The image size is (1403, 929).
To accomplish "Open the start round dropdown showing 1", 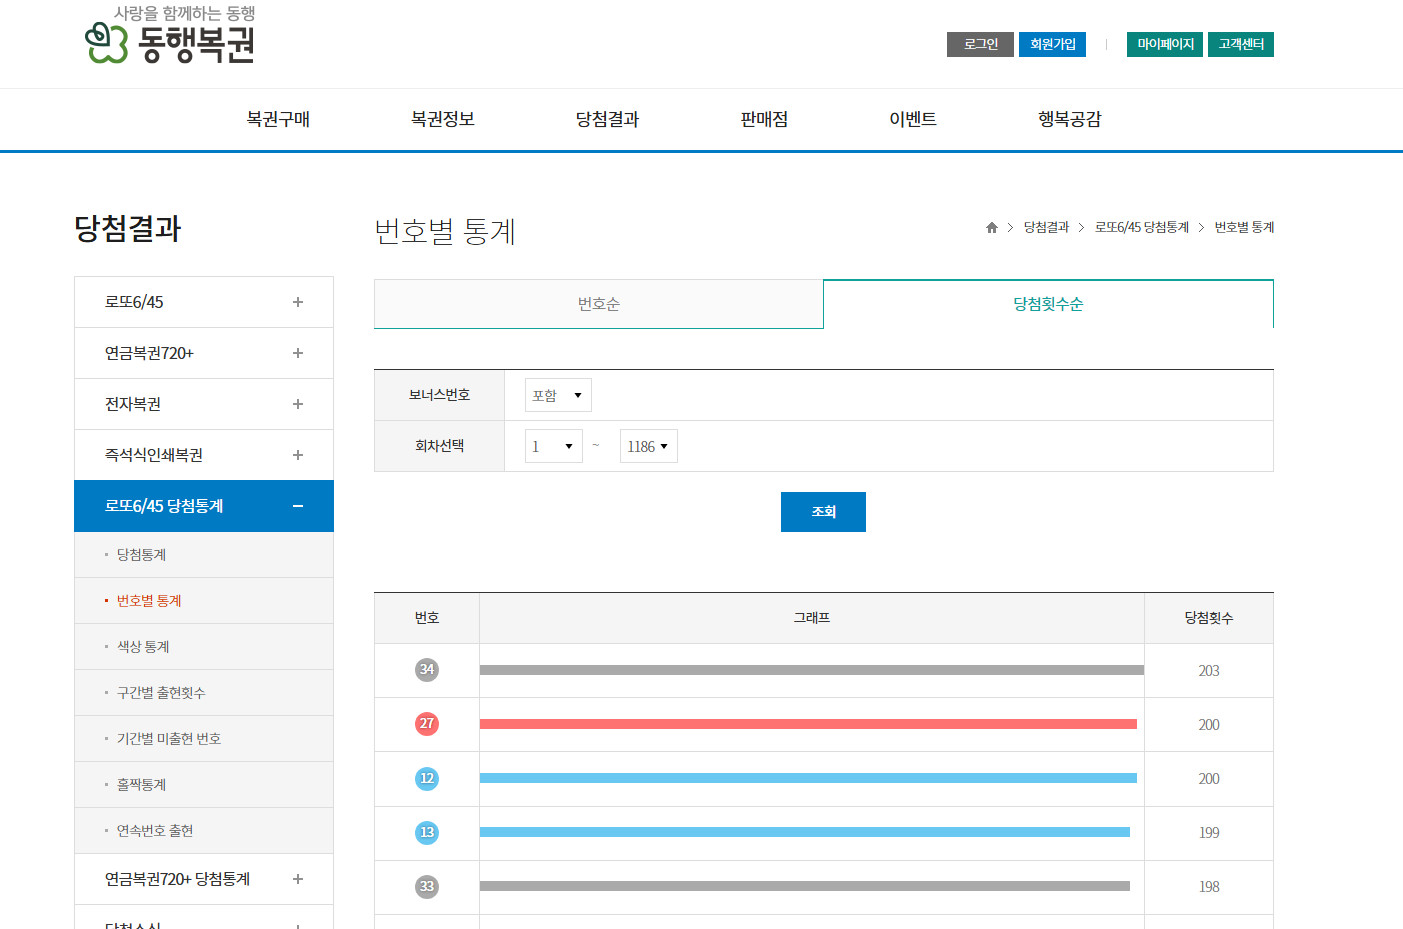I will (554, 446).
